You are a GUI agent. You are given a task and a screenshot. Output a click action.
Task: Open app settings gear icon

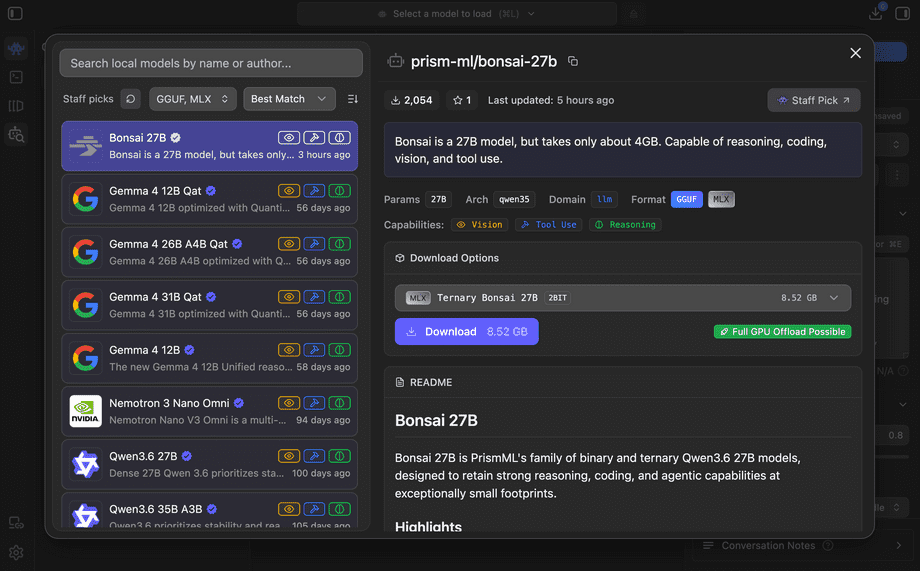[16, 553]
